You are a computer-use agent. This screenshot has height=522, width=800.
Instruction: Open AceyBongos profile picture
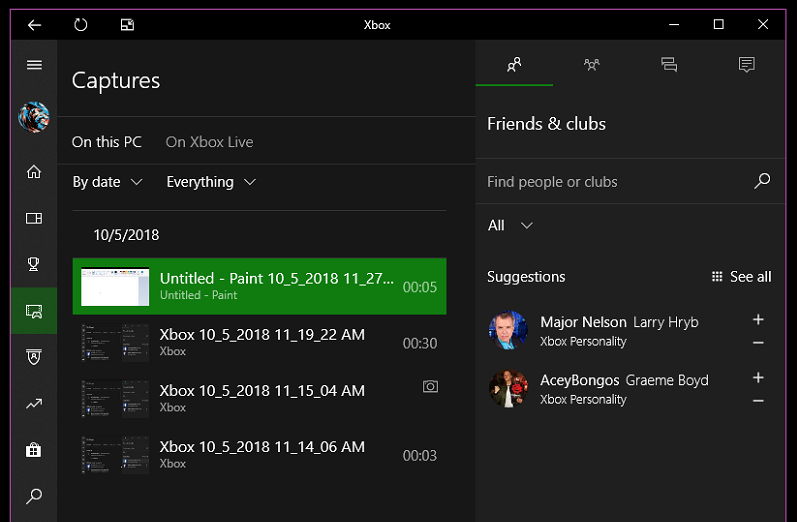(x=508, y=388)
